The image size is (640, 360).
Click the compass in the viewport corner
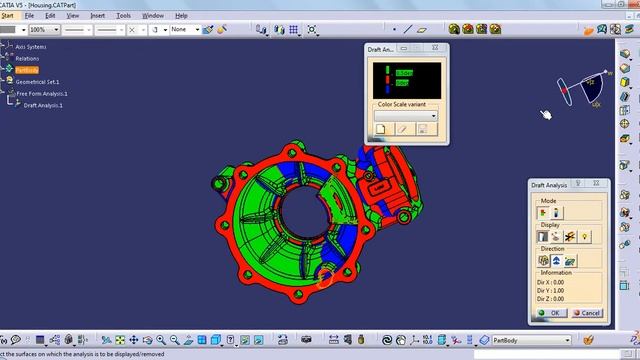point(584,88)
